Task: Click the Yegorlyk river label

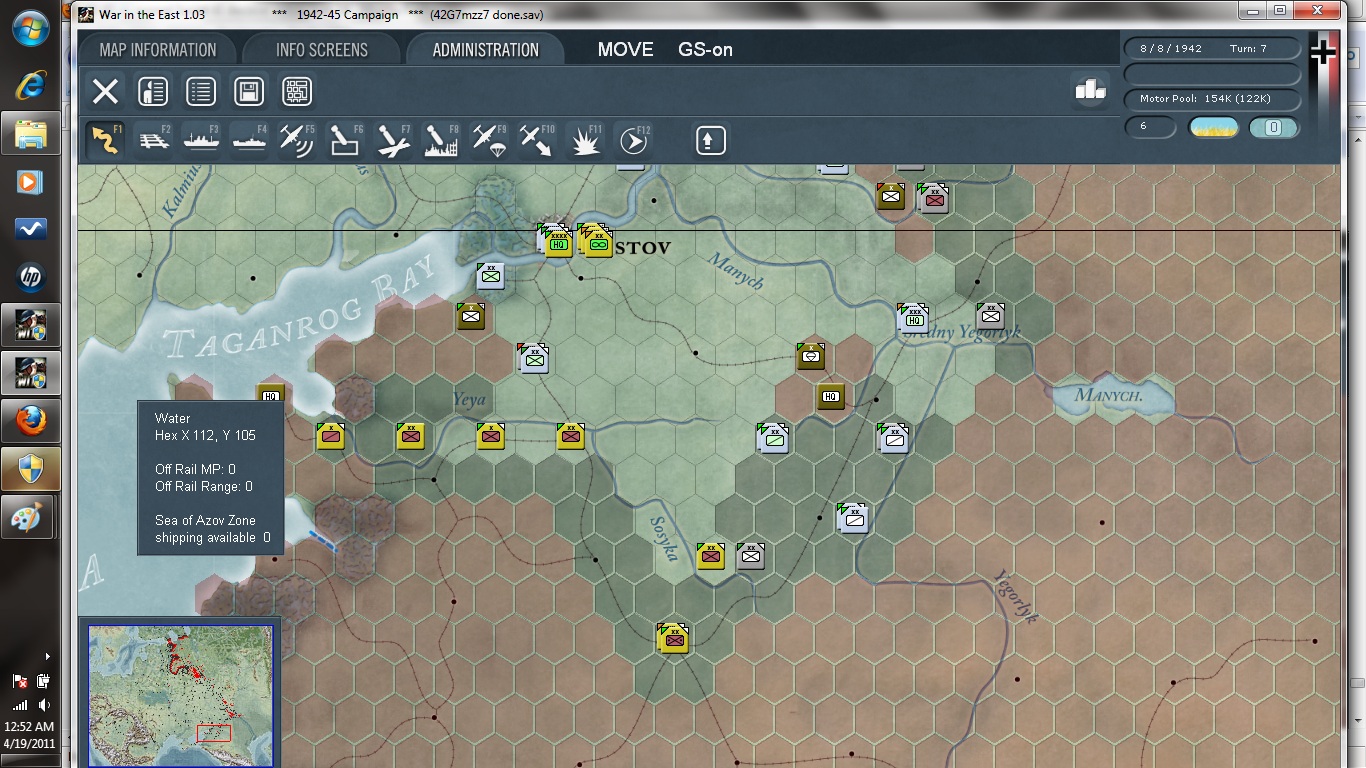Action: [1017, 597]
